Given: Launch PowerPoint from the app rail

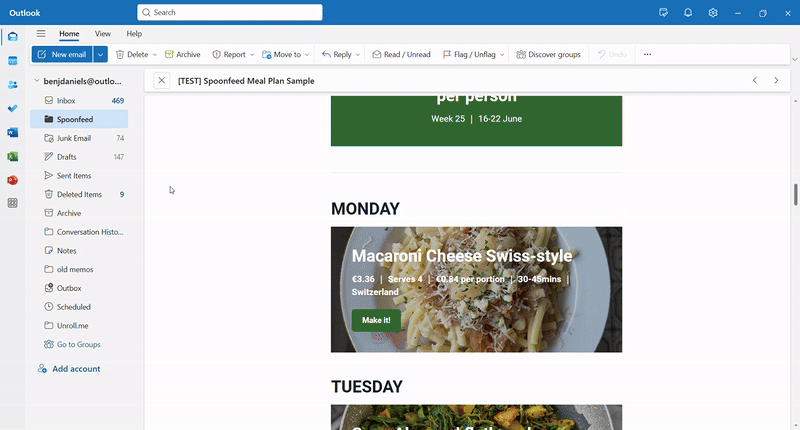Looking at the screenshot, I should pos(13,180).
